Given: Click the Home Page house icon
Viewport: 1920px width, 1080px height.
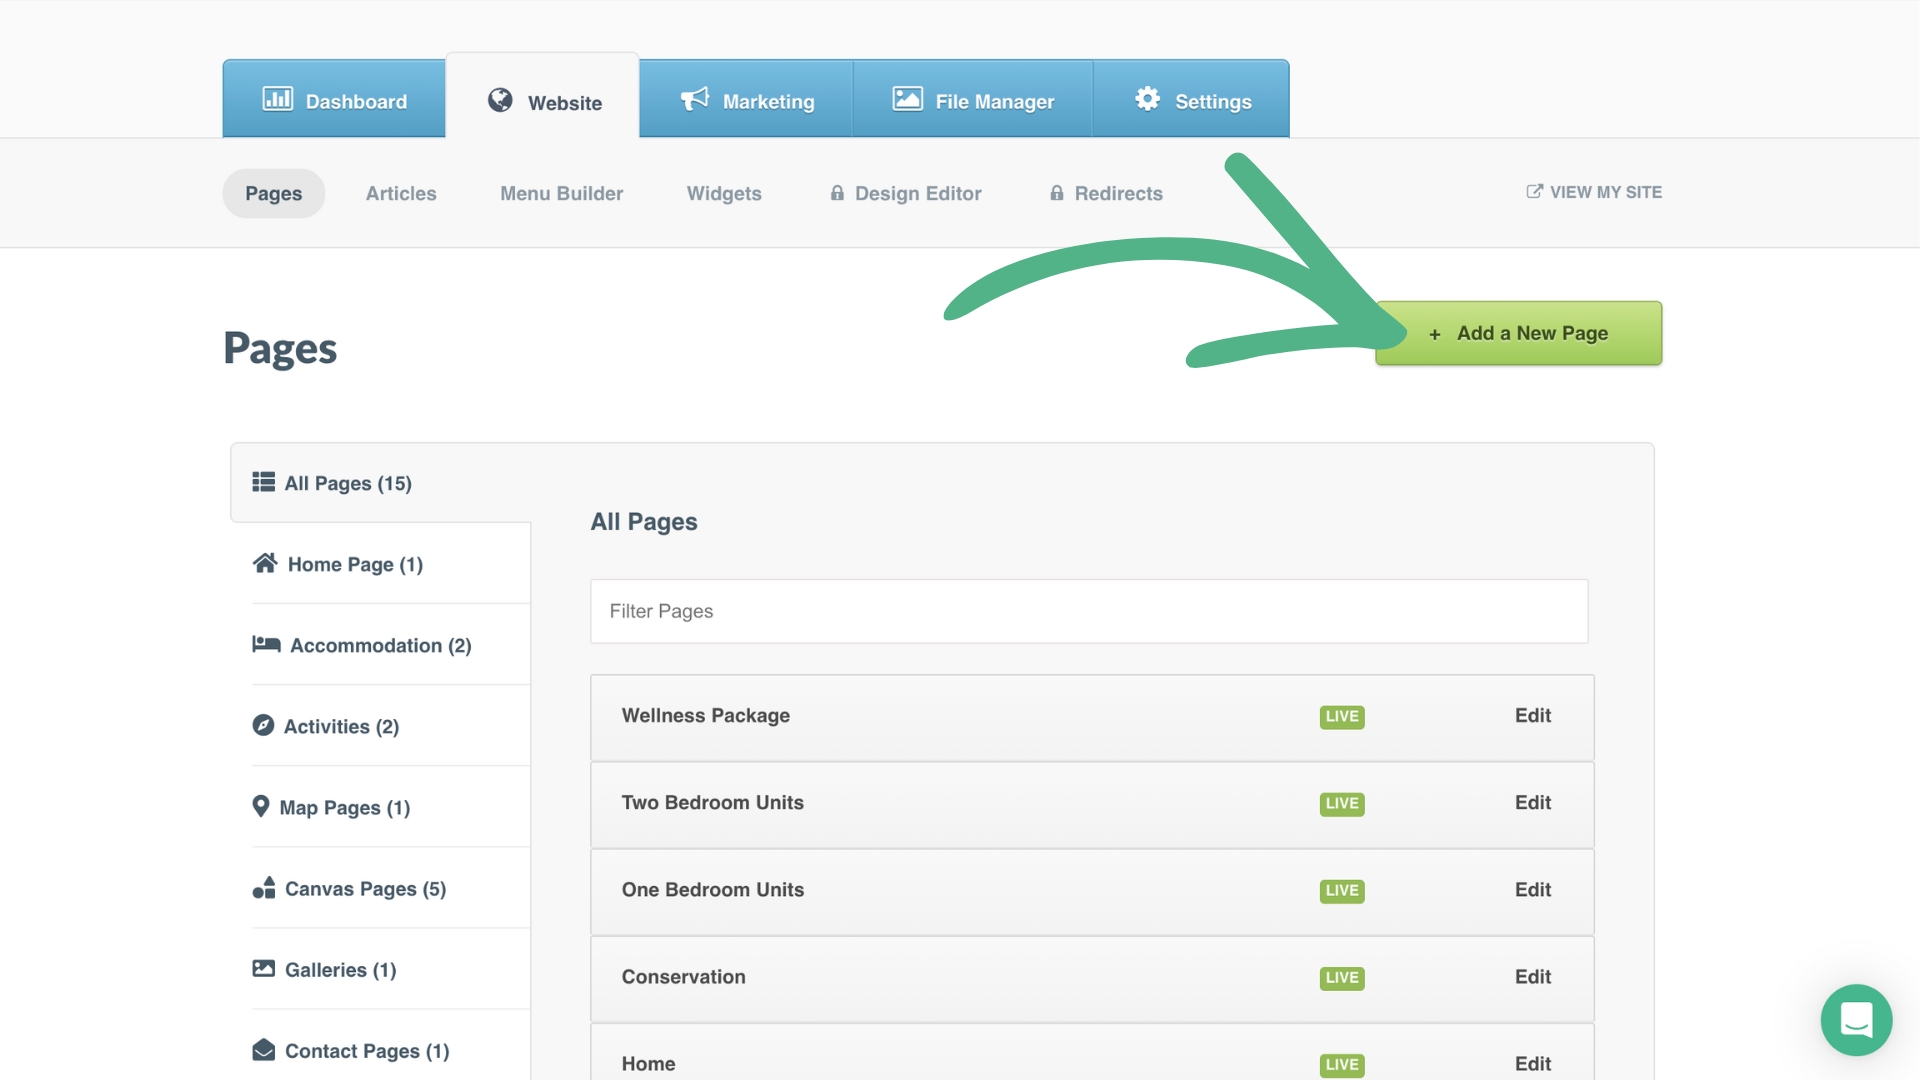Looking at the screenshot, I should 265,564.
